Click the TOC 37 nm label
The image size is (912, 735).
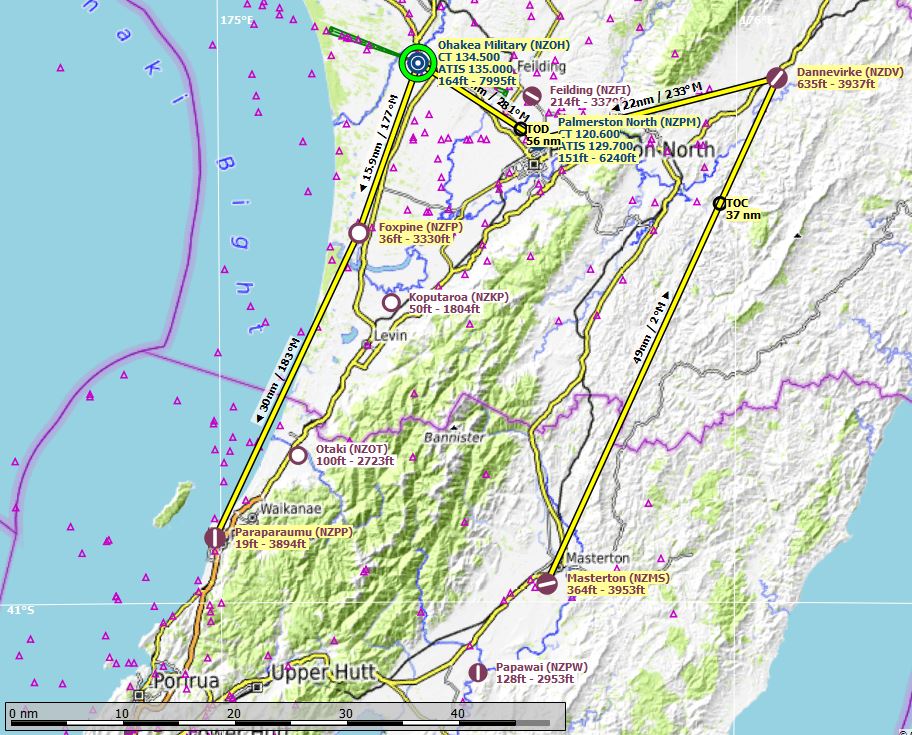coord(743,209)
